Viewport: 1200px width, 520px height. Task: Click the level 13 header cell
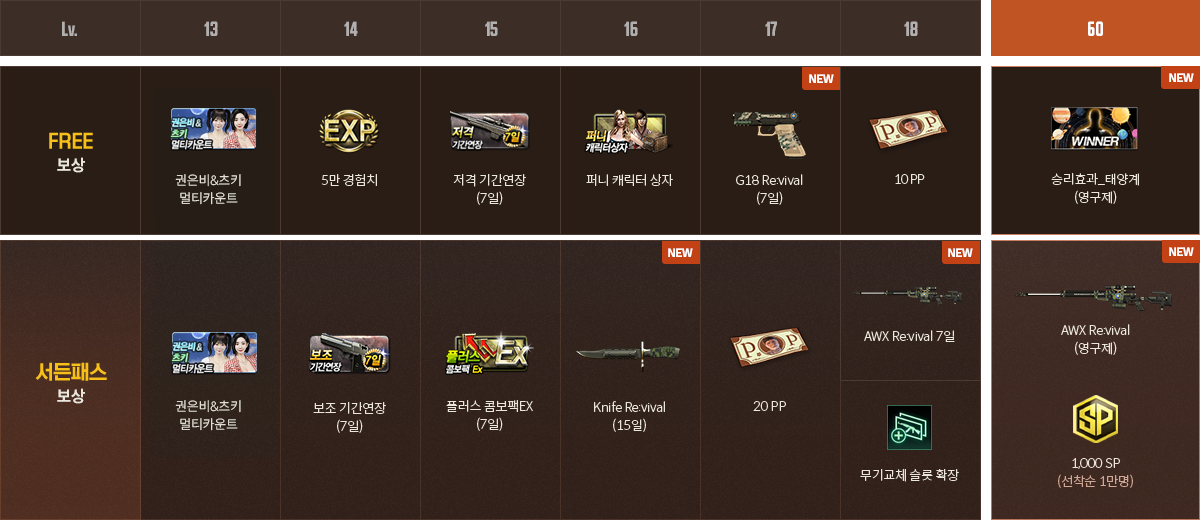210,28
